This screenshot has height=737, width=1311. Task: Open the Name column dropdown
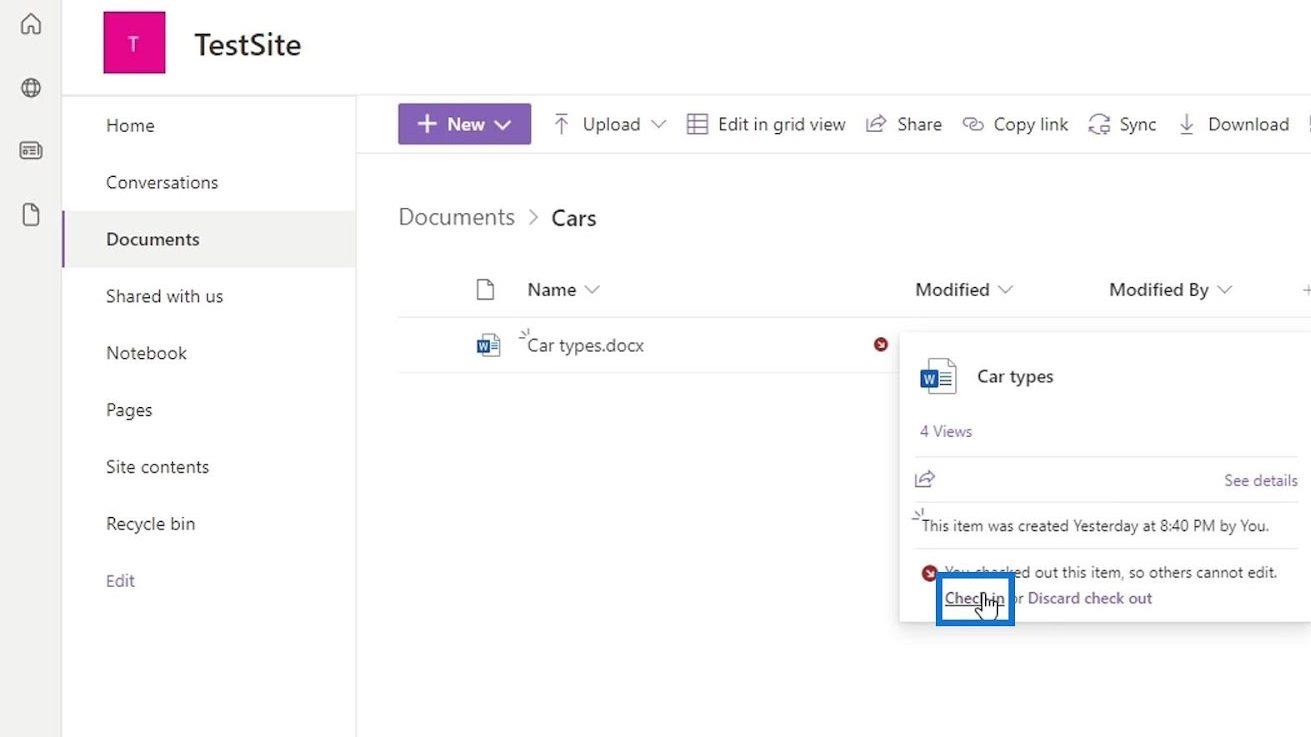coord(563,290)
